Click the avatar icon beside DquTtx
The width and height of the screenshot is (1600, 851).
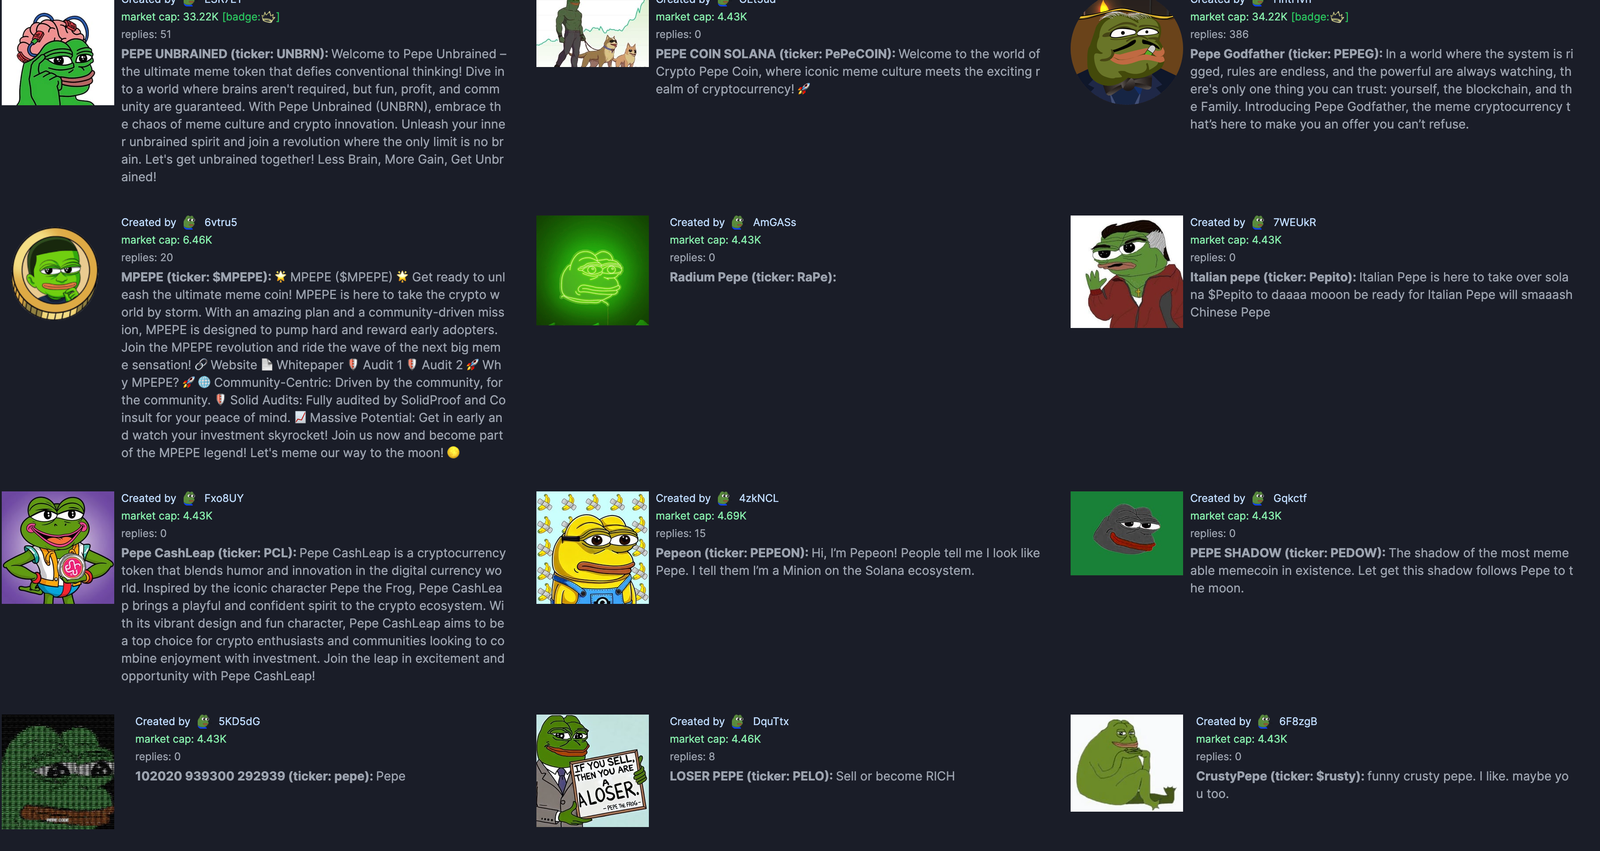click(738, 721)
